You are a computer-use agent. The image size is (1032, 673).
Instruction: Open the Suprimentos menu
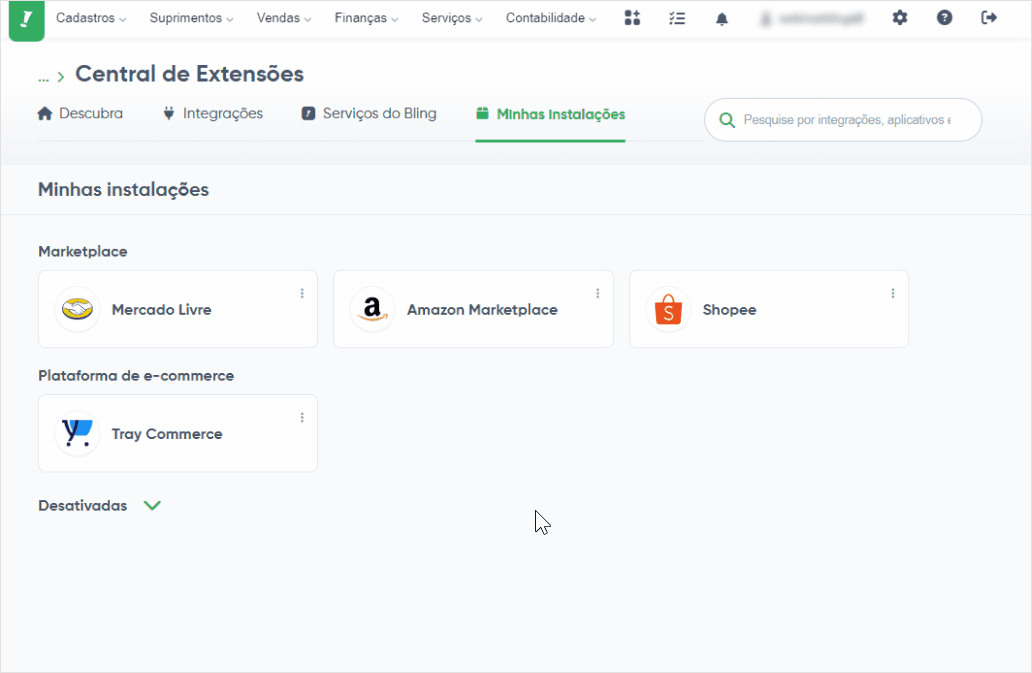click(x=192, y=18)
